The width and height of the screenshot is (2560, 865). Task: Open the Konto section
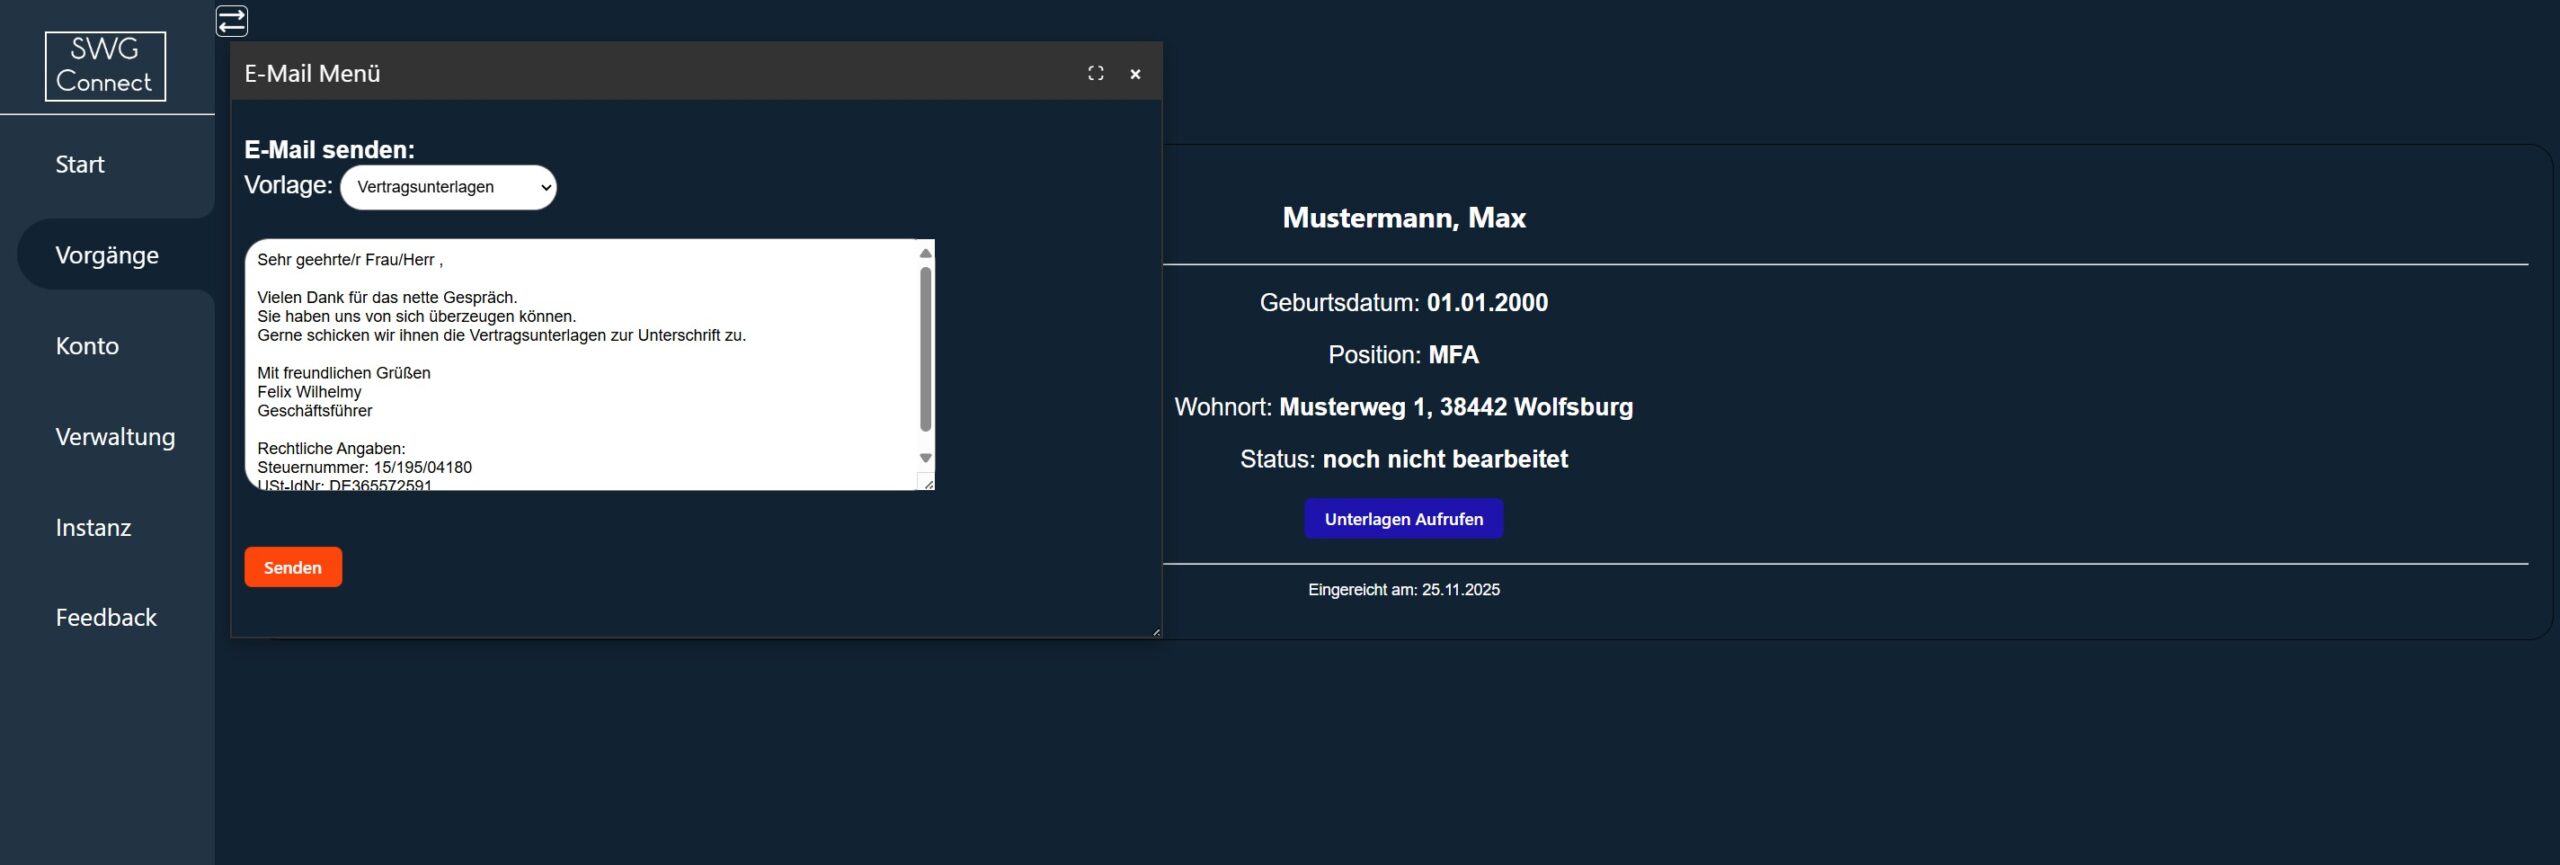coord(87,346)
